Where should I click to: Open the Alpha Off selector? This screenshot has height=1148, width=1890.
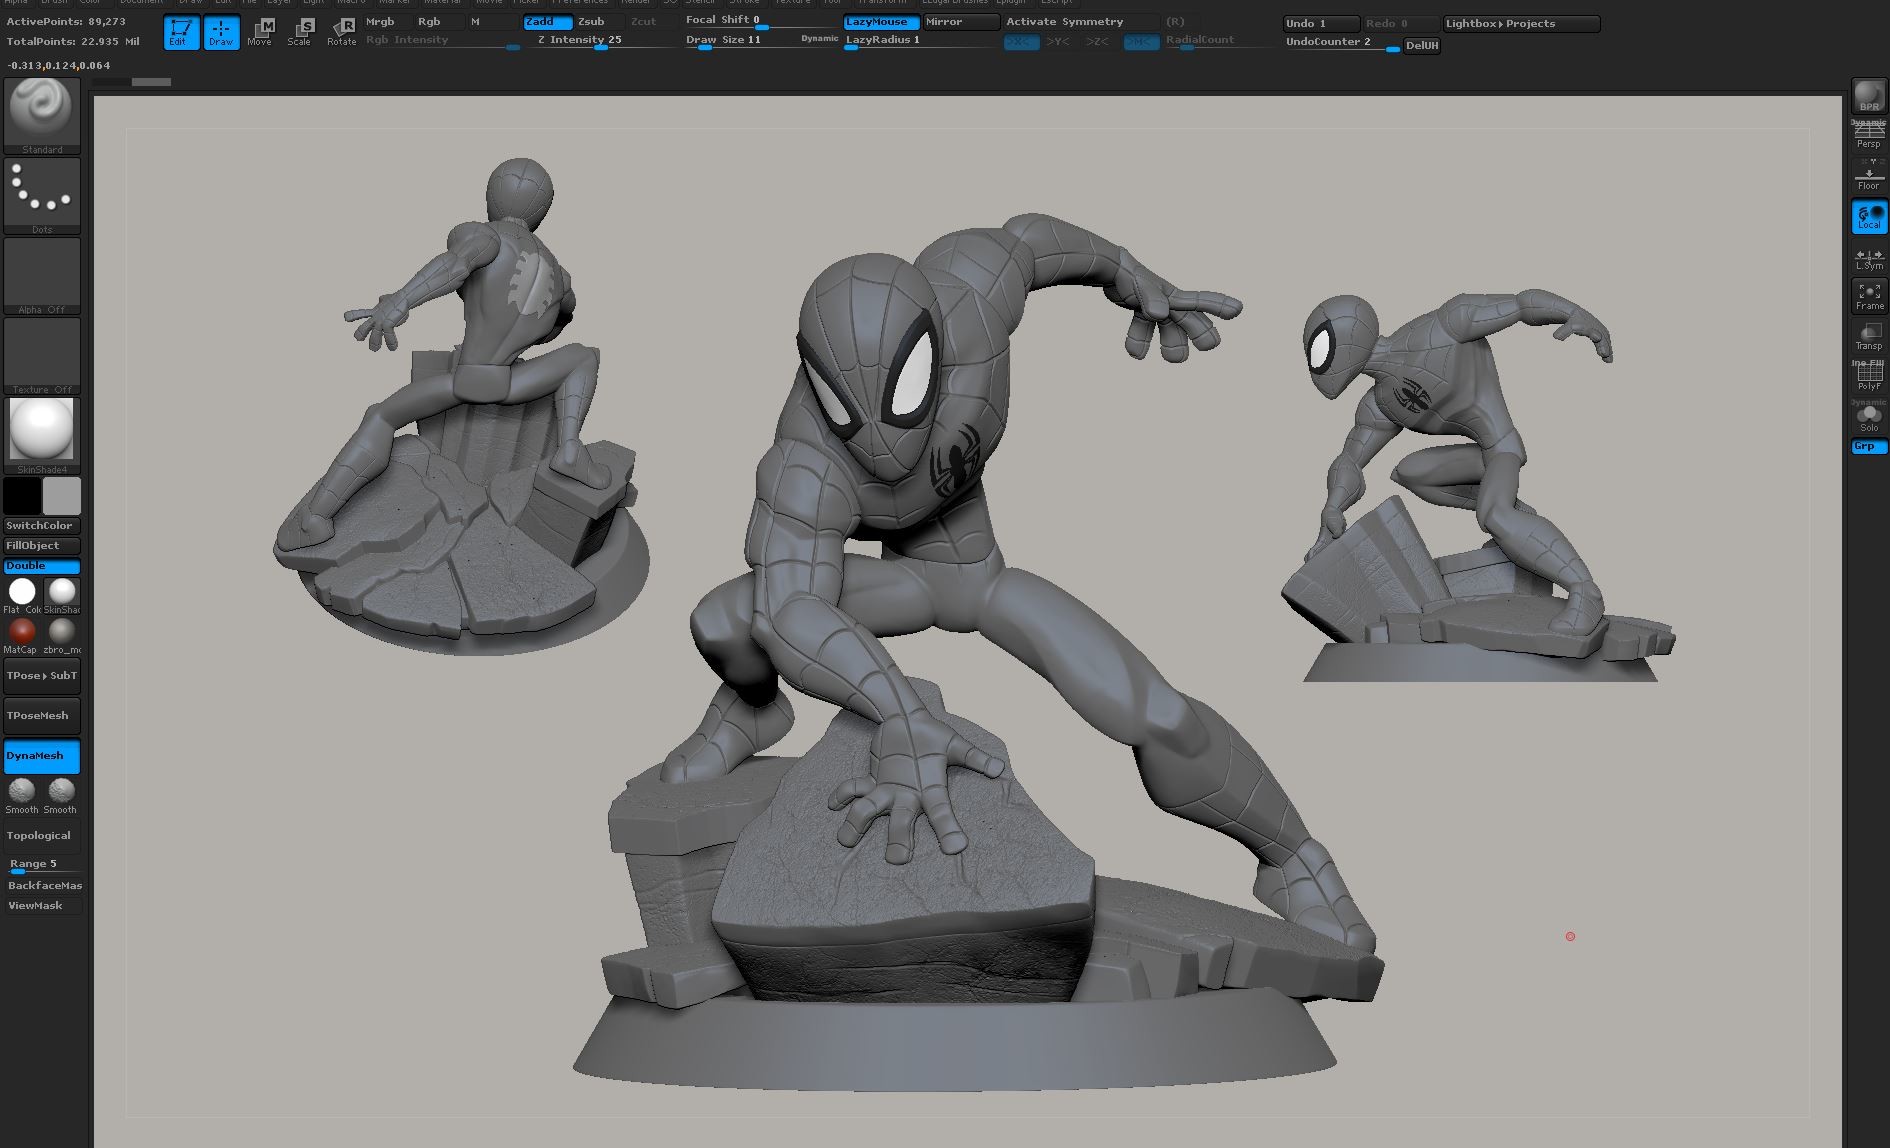tap(42, 275)
